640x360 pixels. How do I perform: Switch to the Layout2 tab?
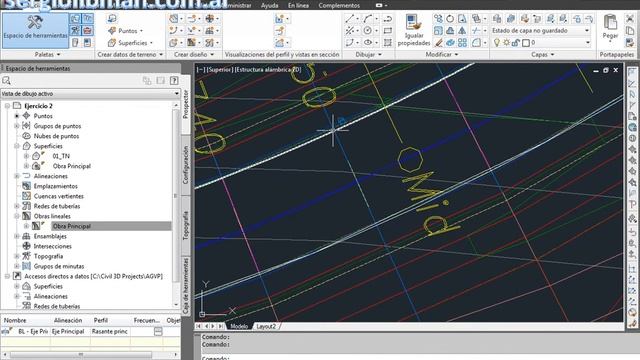[x=266, y=326]
